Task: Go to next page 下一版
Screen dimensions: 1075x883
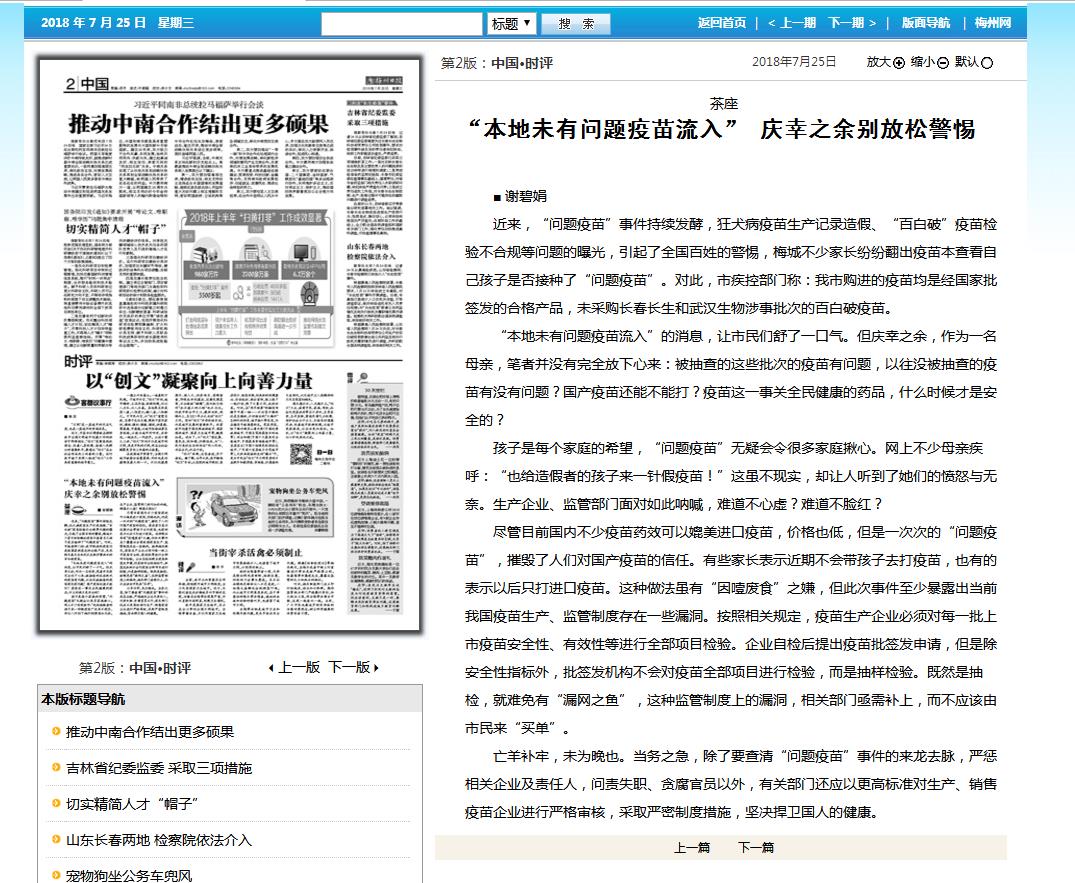Action: point(349,667)
